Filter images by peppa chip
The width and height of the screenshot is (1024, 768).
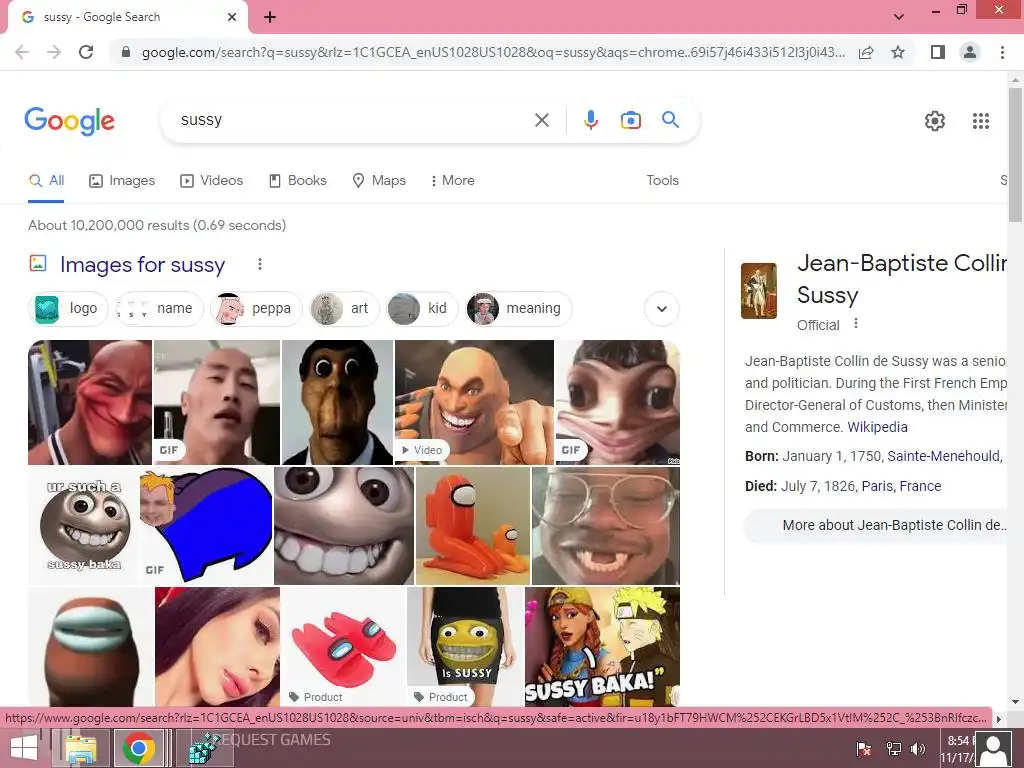tap(256, 308)
